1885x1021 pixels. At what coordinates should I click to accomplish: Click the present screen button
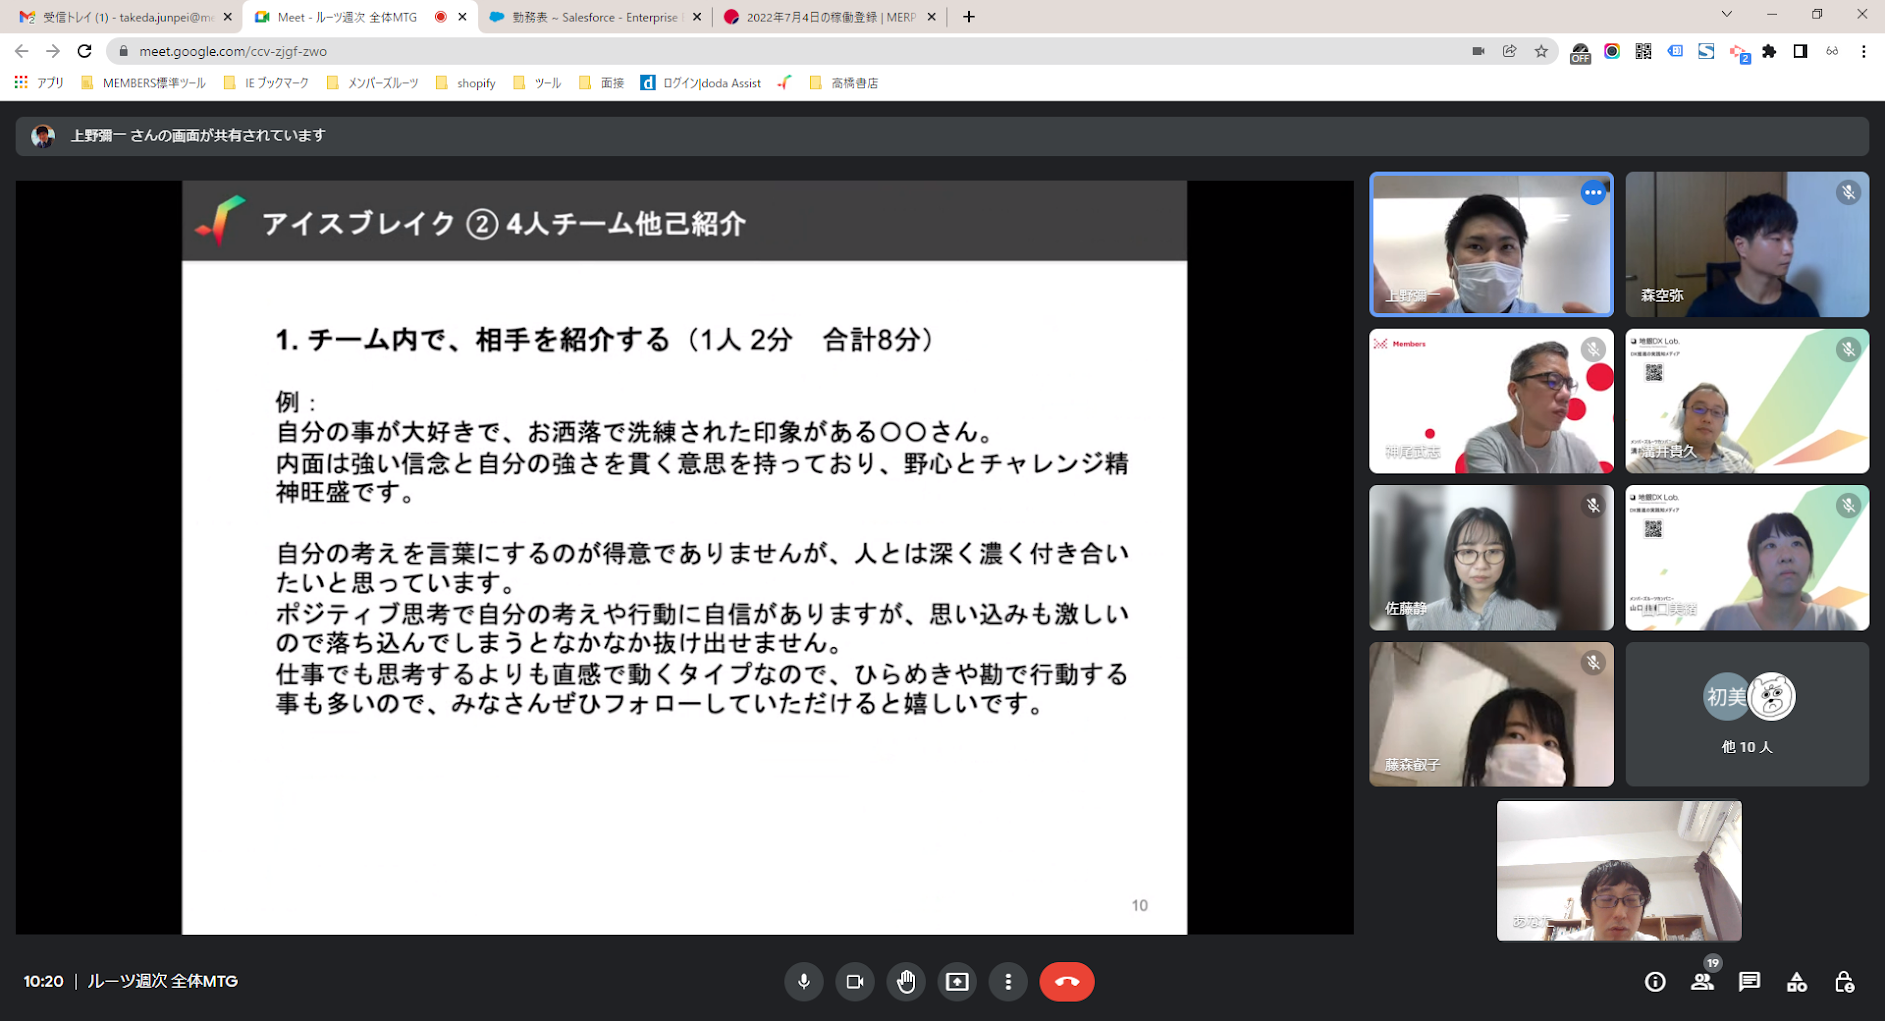click(957, 981)
